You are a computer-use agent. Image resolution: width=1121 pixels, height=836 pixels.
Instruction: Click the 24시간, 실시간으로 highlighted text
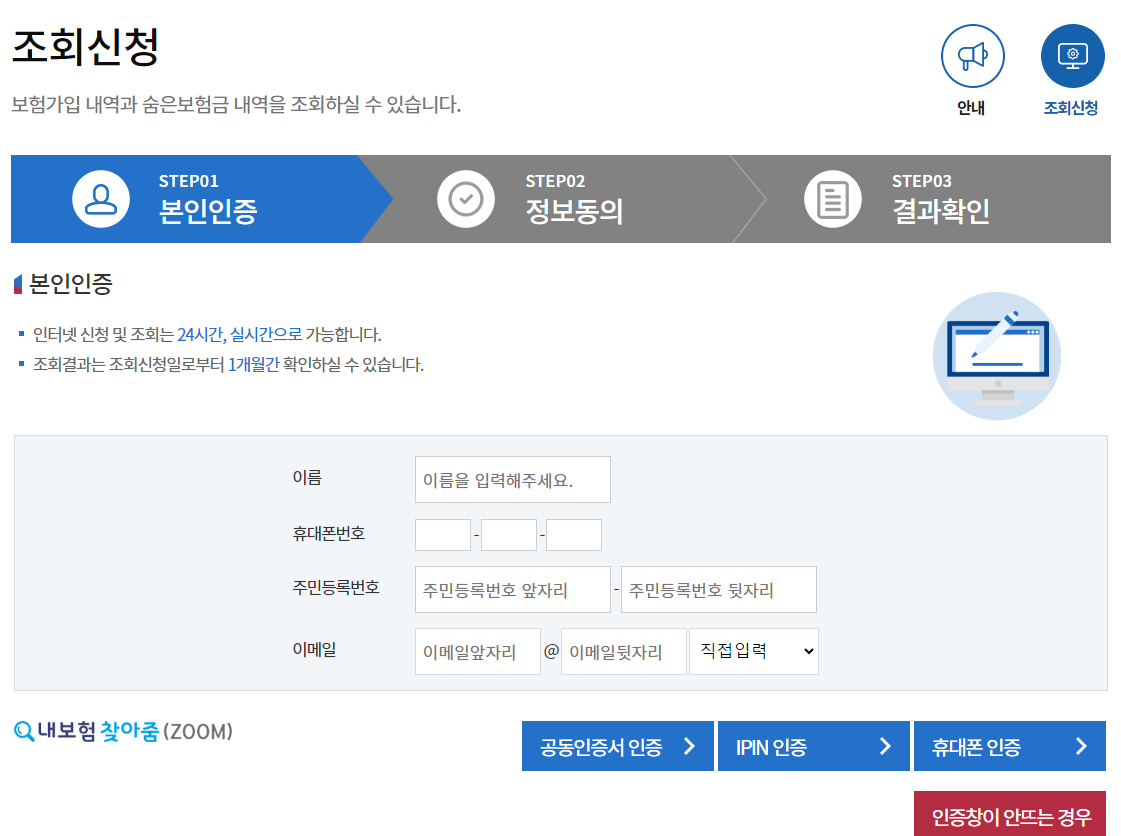click(x=239, y=335)
